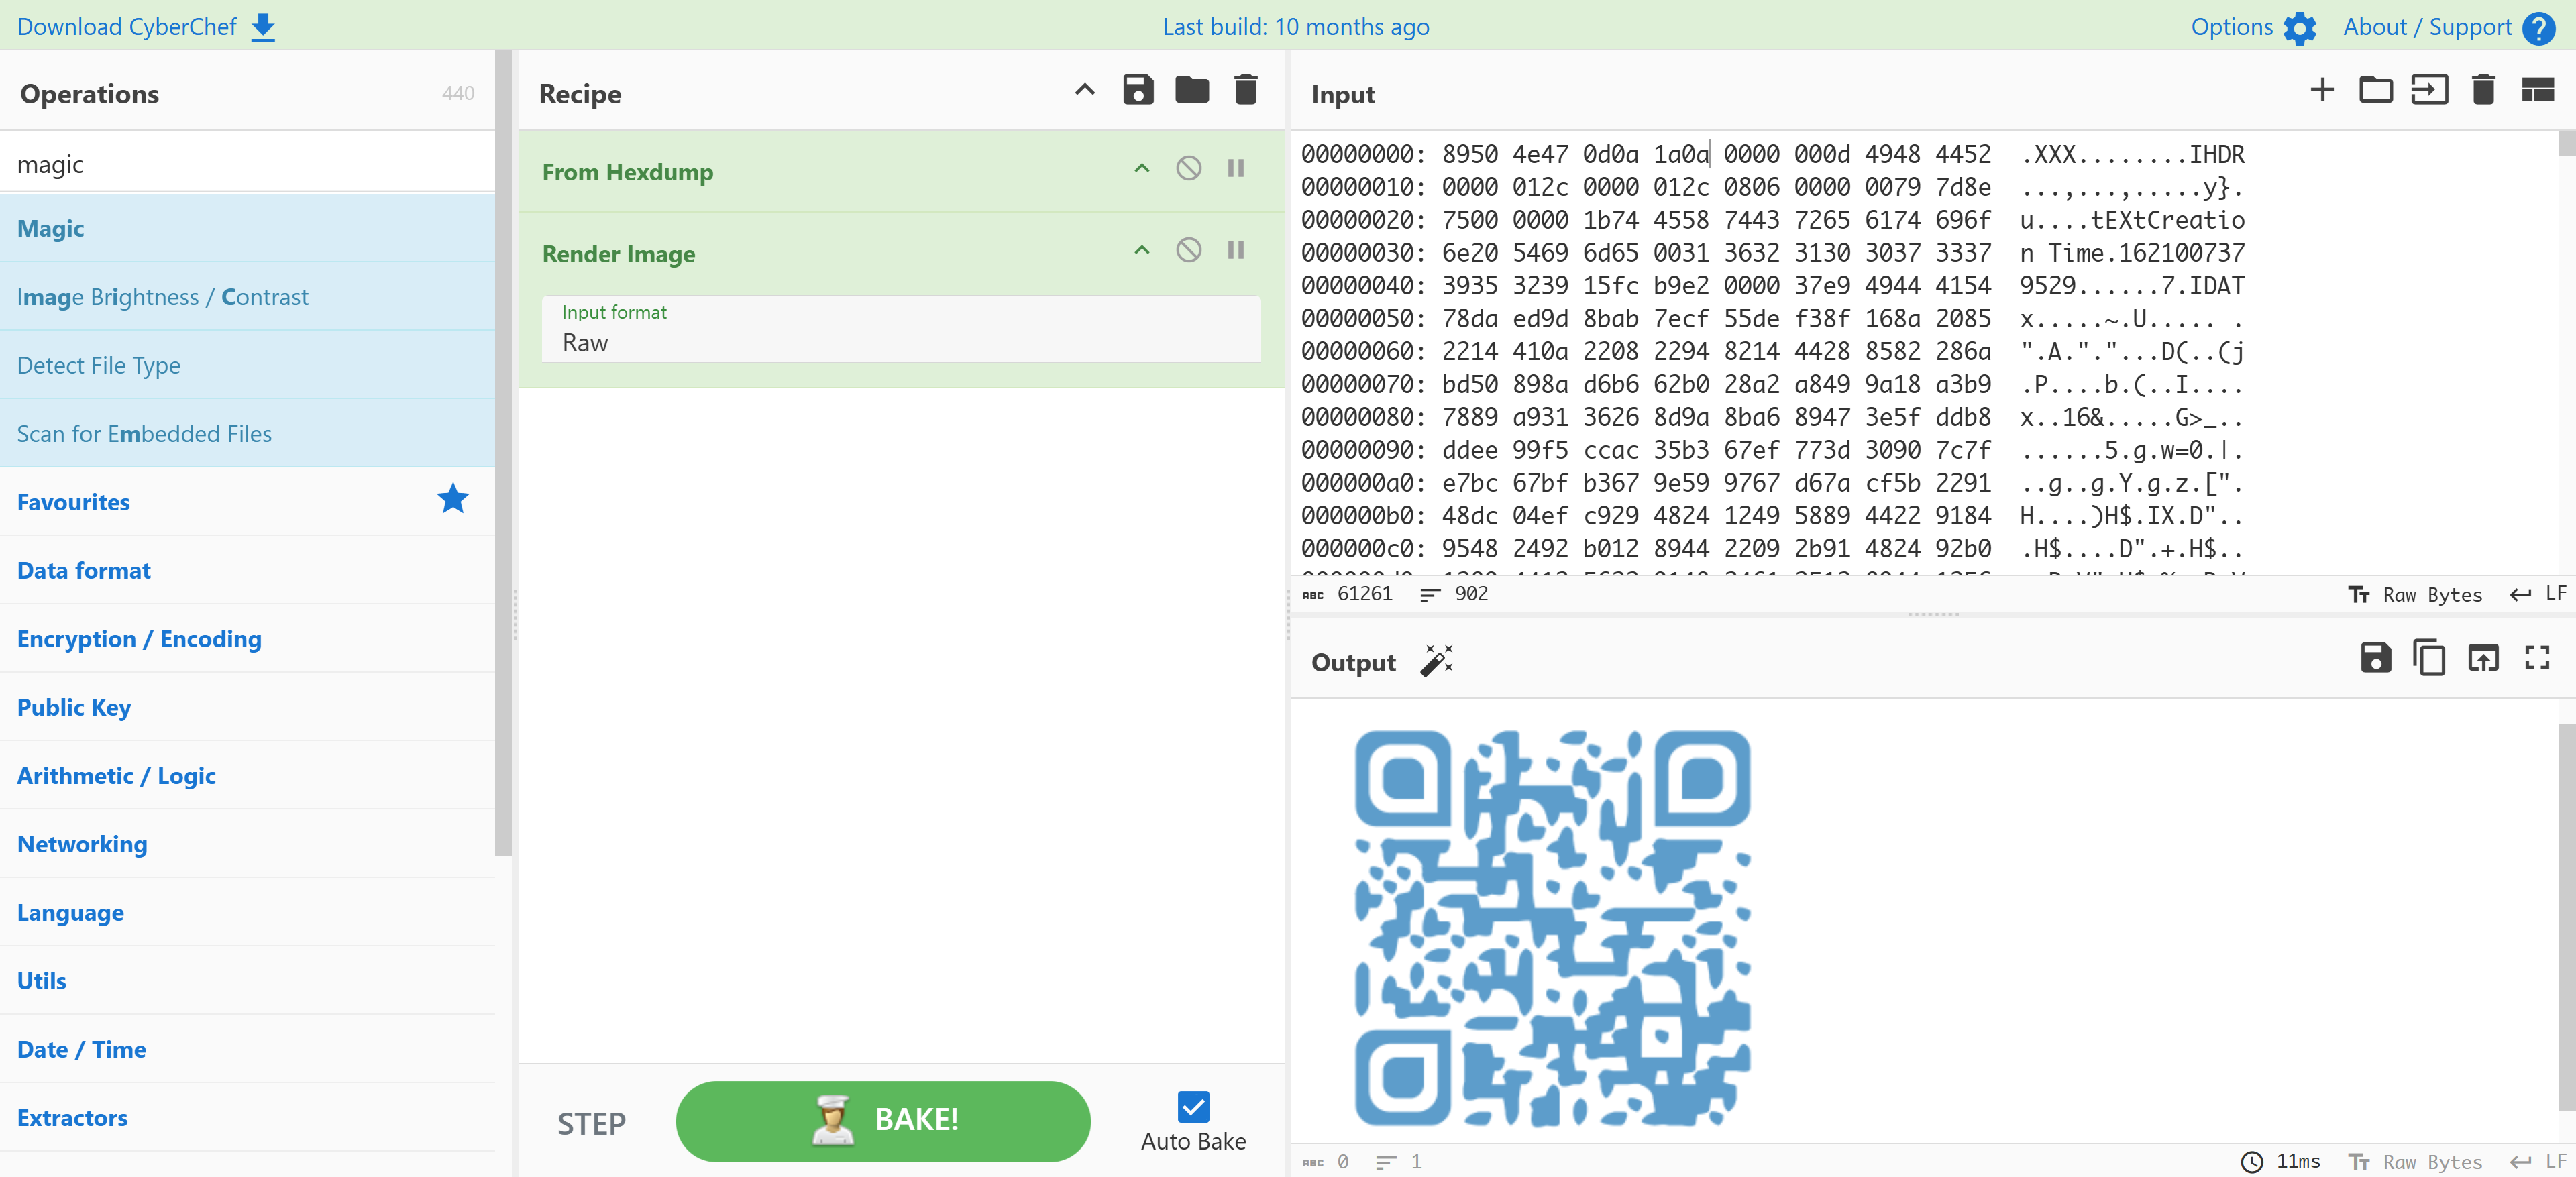Open the Input Raw Bytes encoding selector
2576x1177 pixels.
point(2416,595)
